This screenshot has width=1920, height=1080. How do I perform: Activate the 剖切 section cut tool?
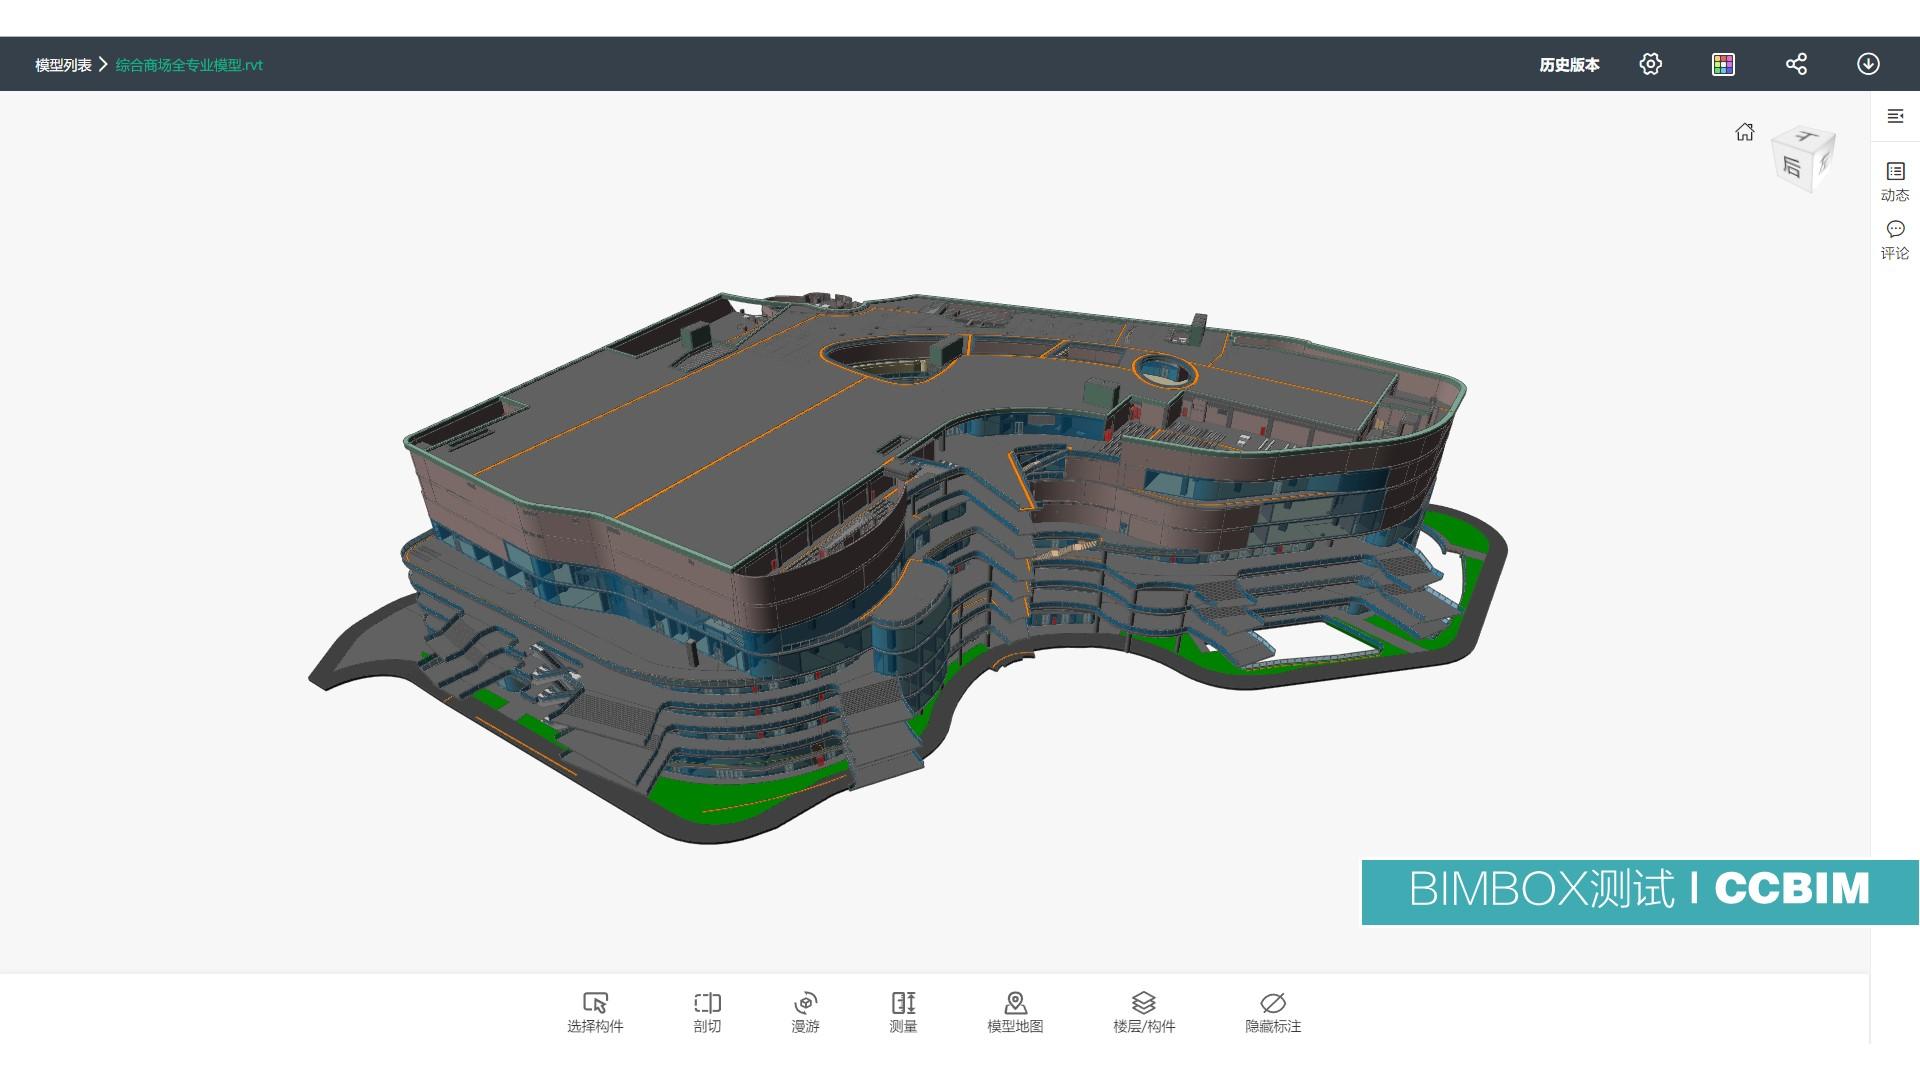(707, 1010)
